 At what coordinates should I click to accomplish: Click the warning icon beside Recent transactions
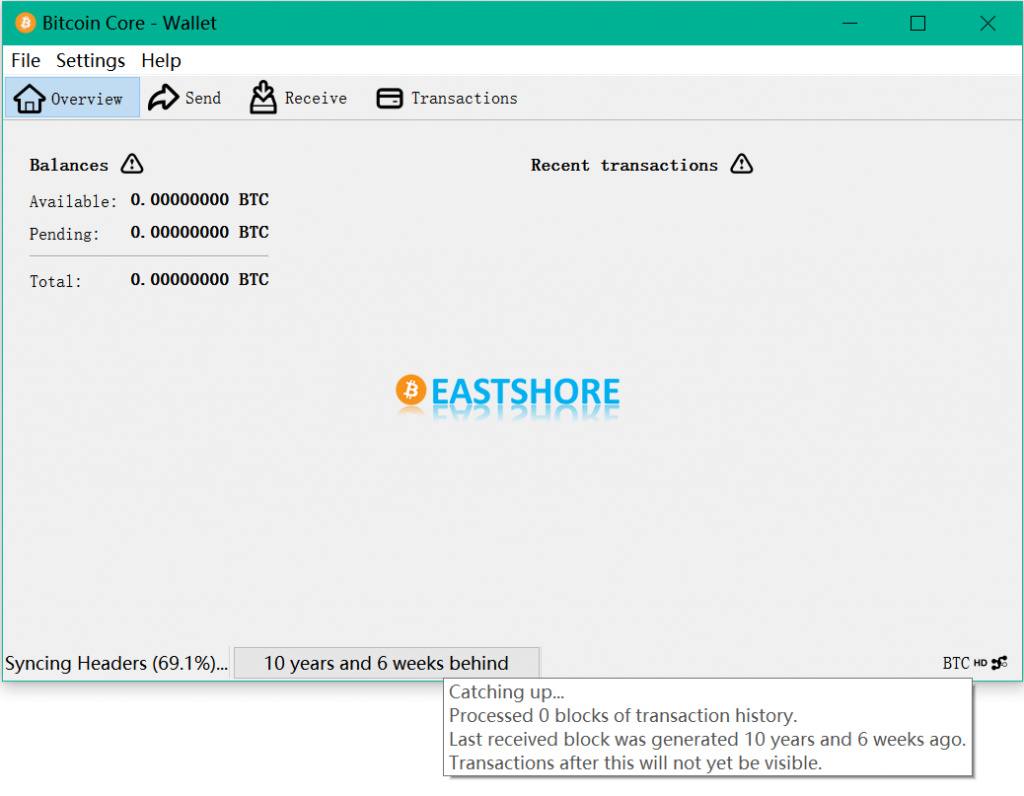click(741, 164)
